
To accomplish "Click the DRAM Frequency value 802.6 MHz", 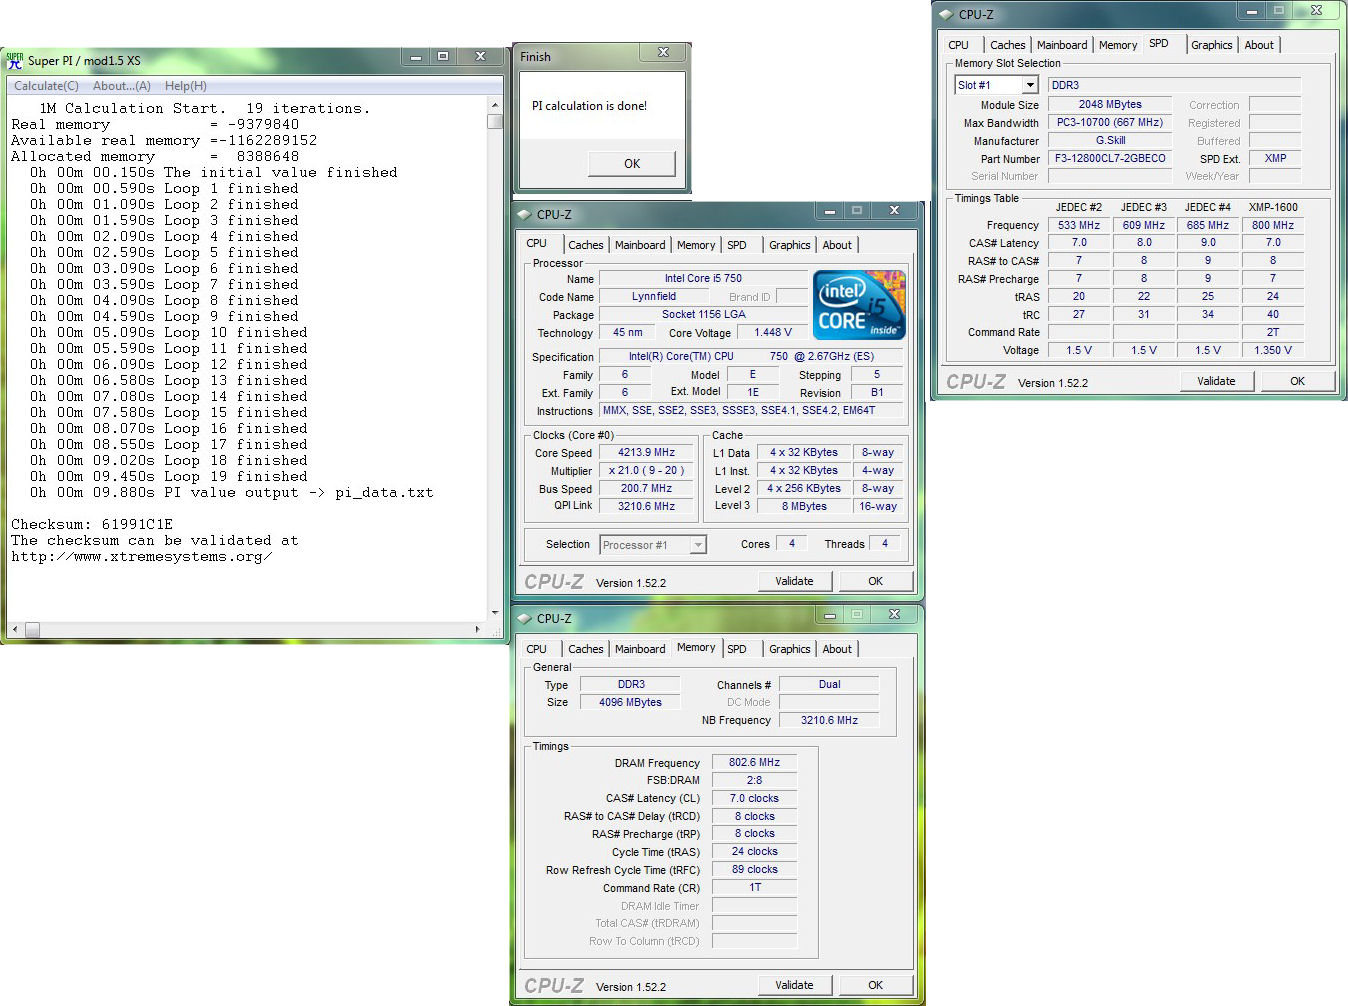I will [x=754, y=762].
